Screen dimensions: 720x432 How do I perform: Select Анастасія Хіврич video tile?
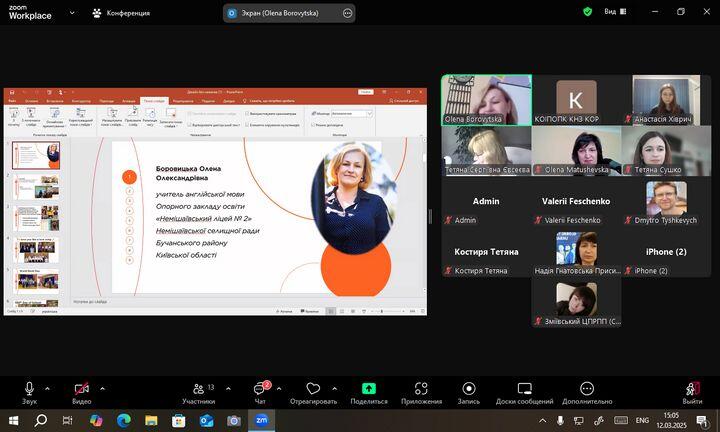click(666, 100)
